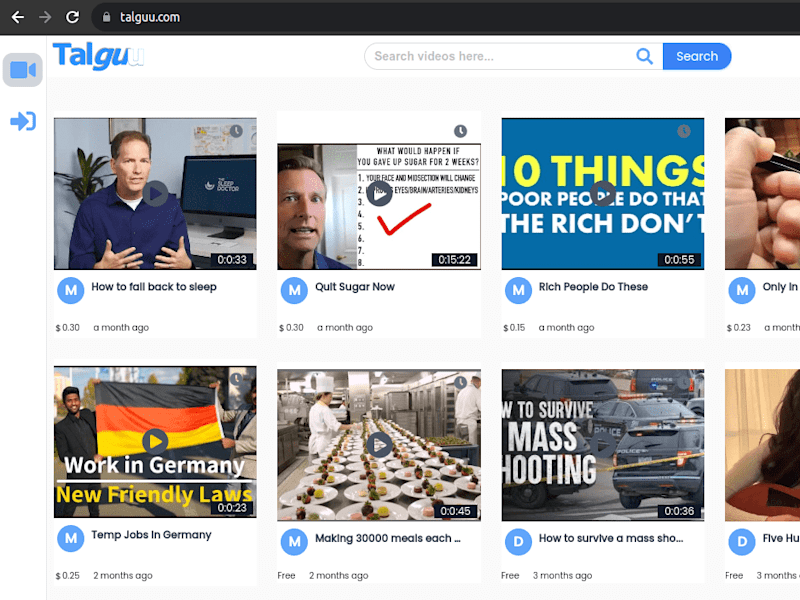800x600 pixels.
Task: Click the magnifier icon in search box
Action: pyautogui.click(x=644, y=56)
